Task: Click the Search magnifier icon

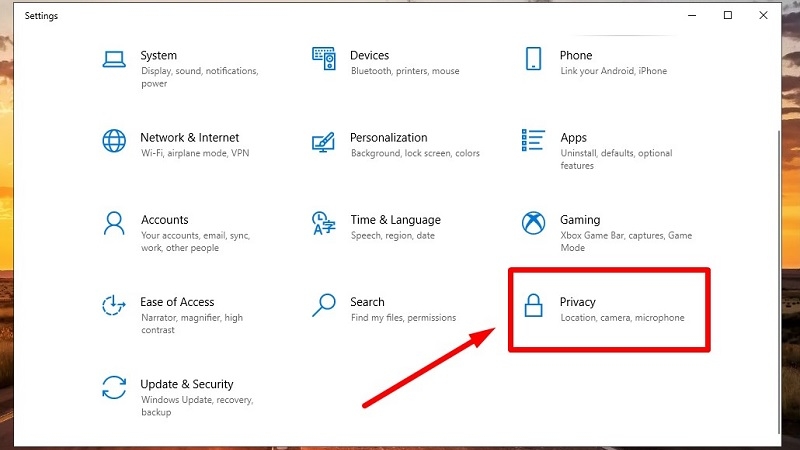Action: 323,305
